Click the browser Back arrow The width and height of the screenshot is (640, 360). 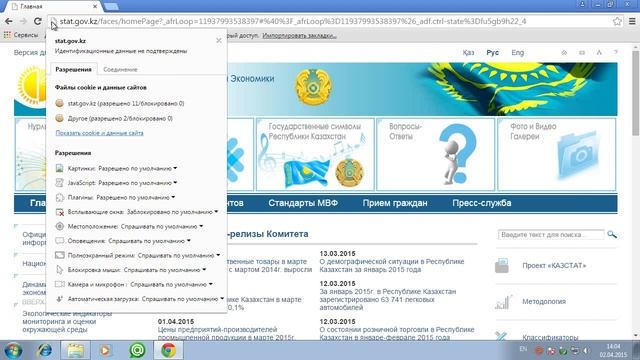(x=9, y=21)
